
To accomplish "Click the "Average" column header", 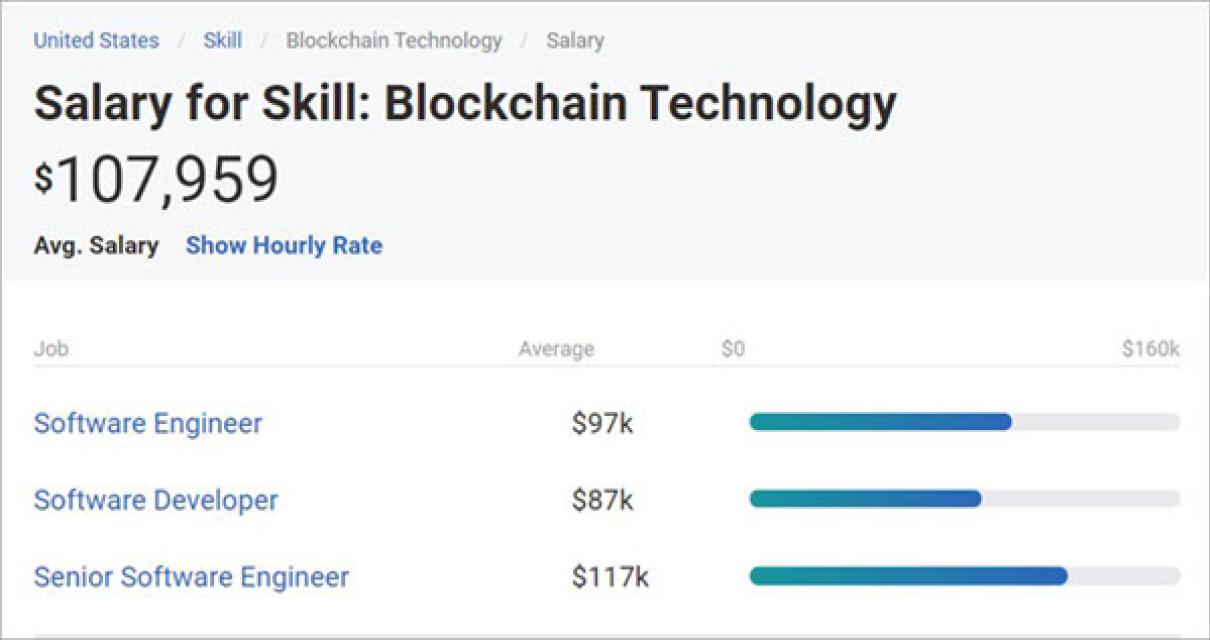I will (556, 349).
